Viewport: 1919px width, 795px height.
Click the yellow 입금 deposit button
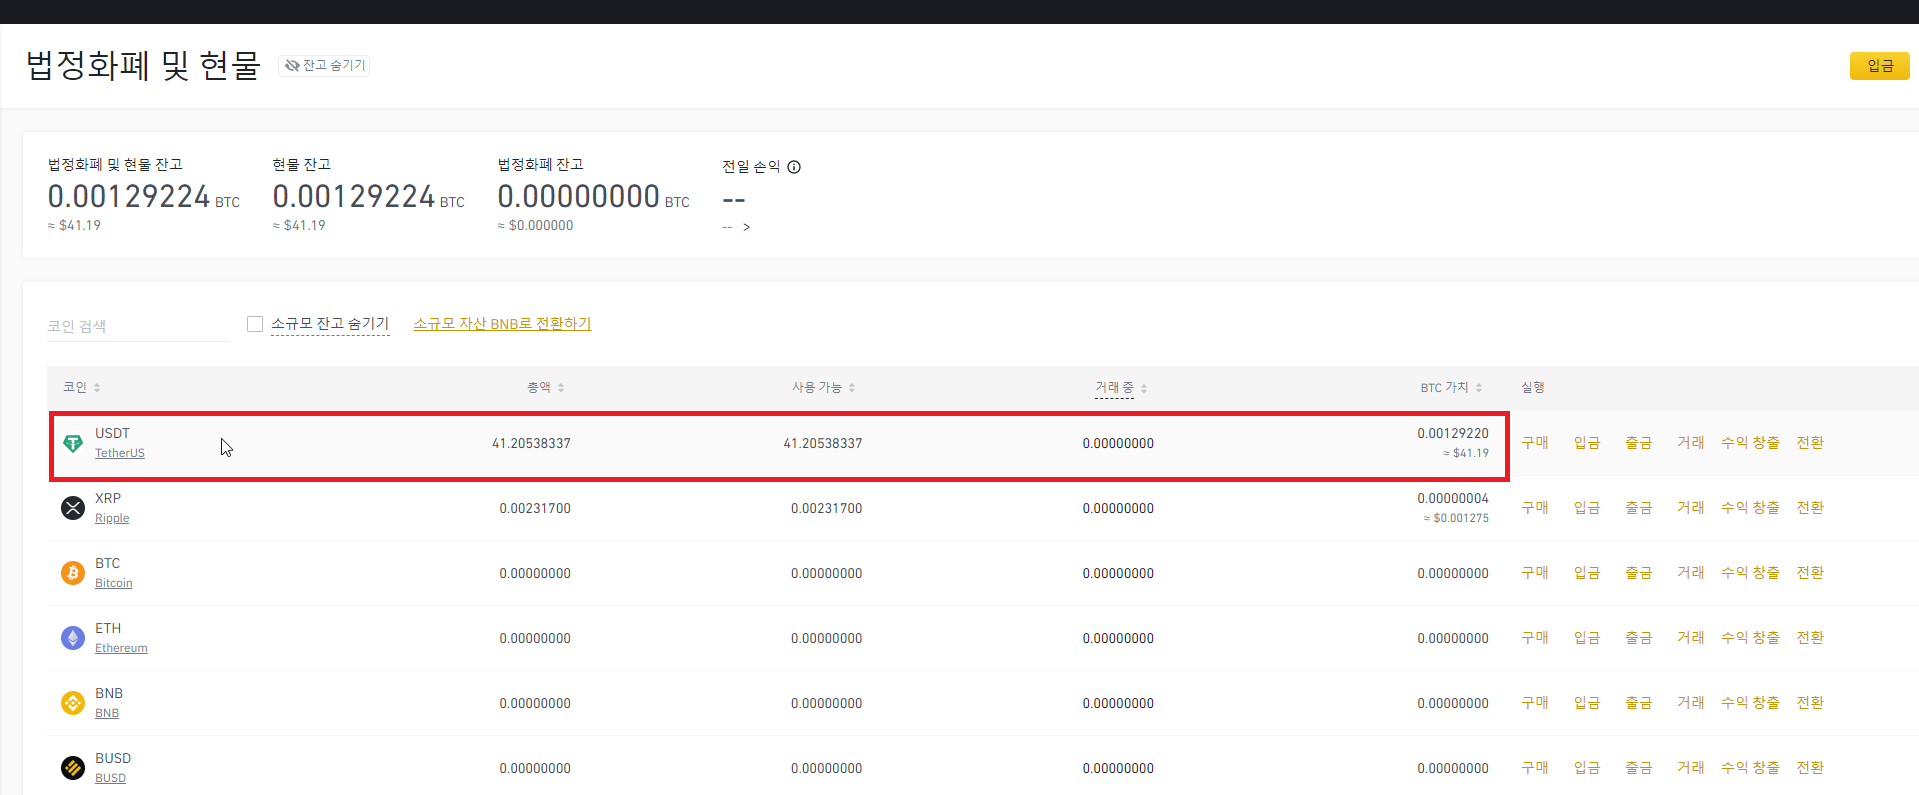click(1879, 66)
